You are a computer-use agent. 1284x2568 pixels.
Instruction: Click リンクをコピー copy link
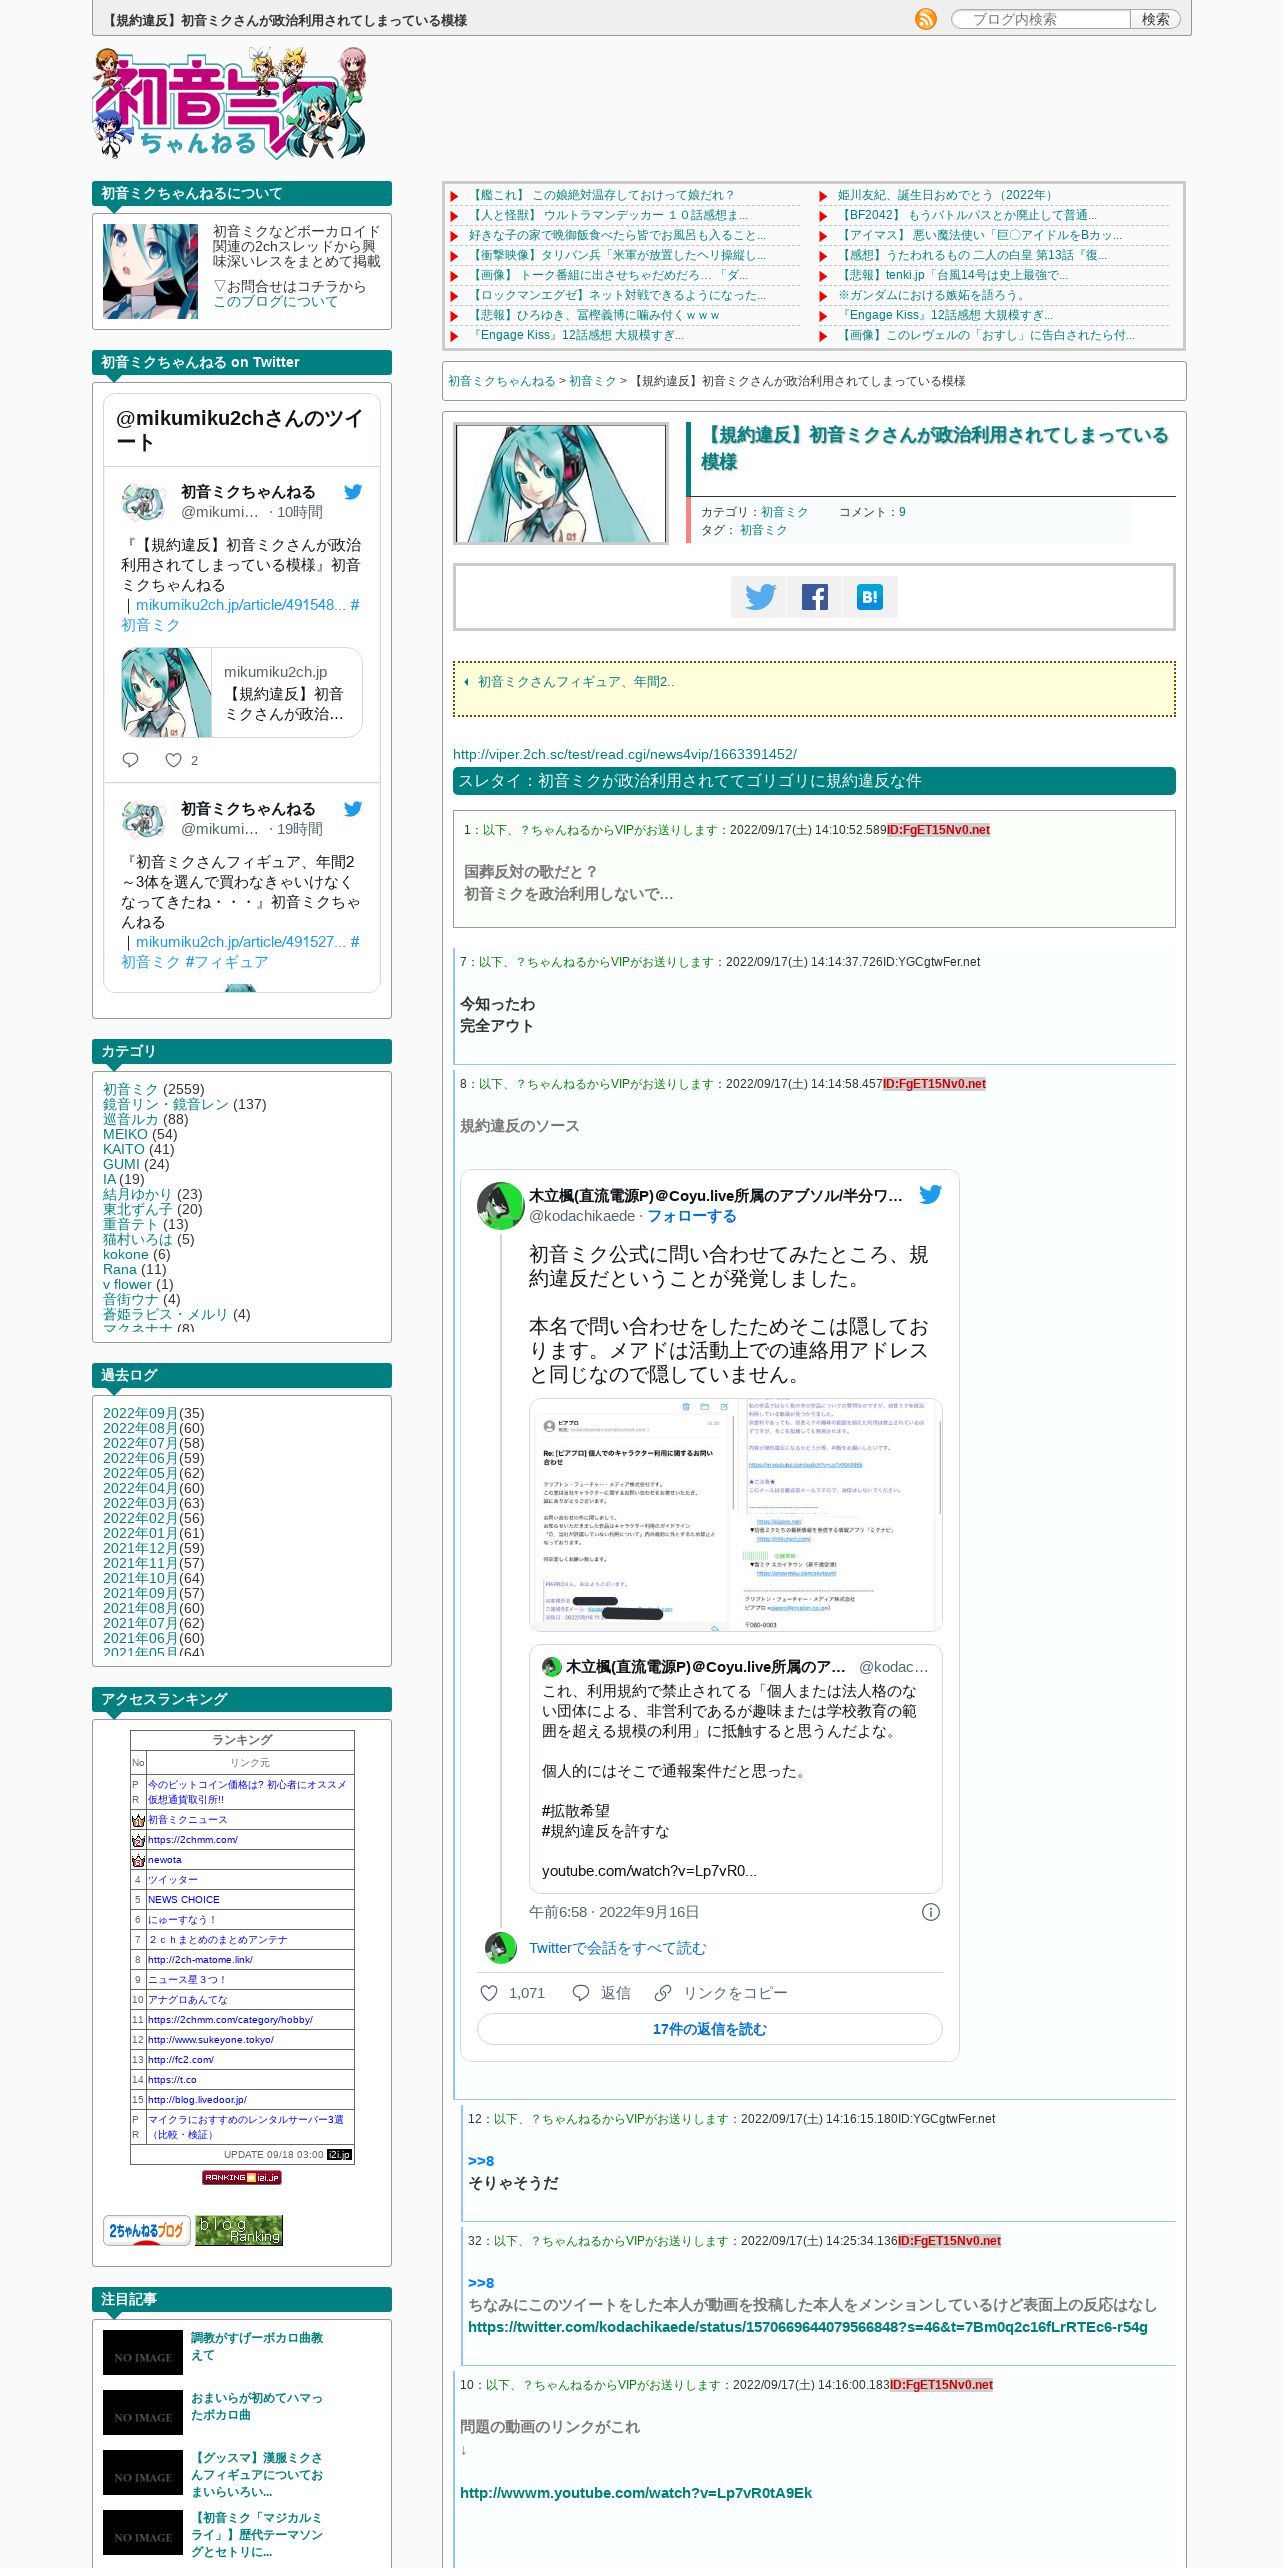[720, 1993]
